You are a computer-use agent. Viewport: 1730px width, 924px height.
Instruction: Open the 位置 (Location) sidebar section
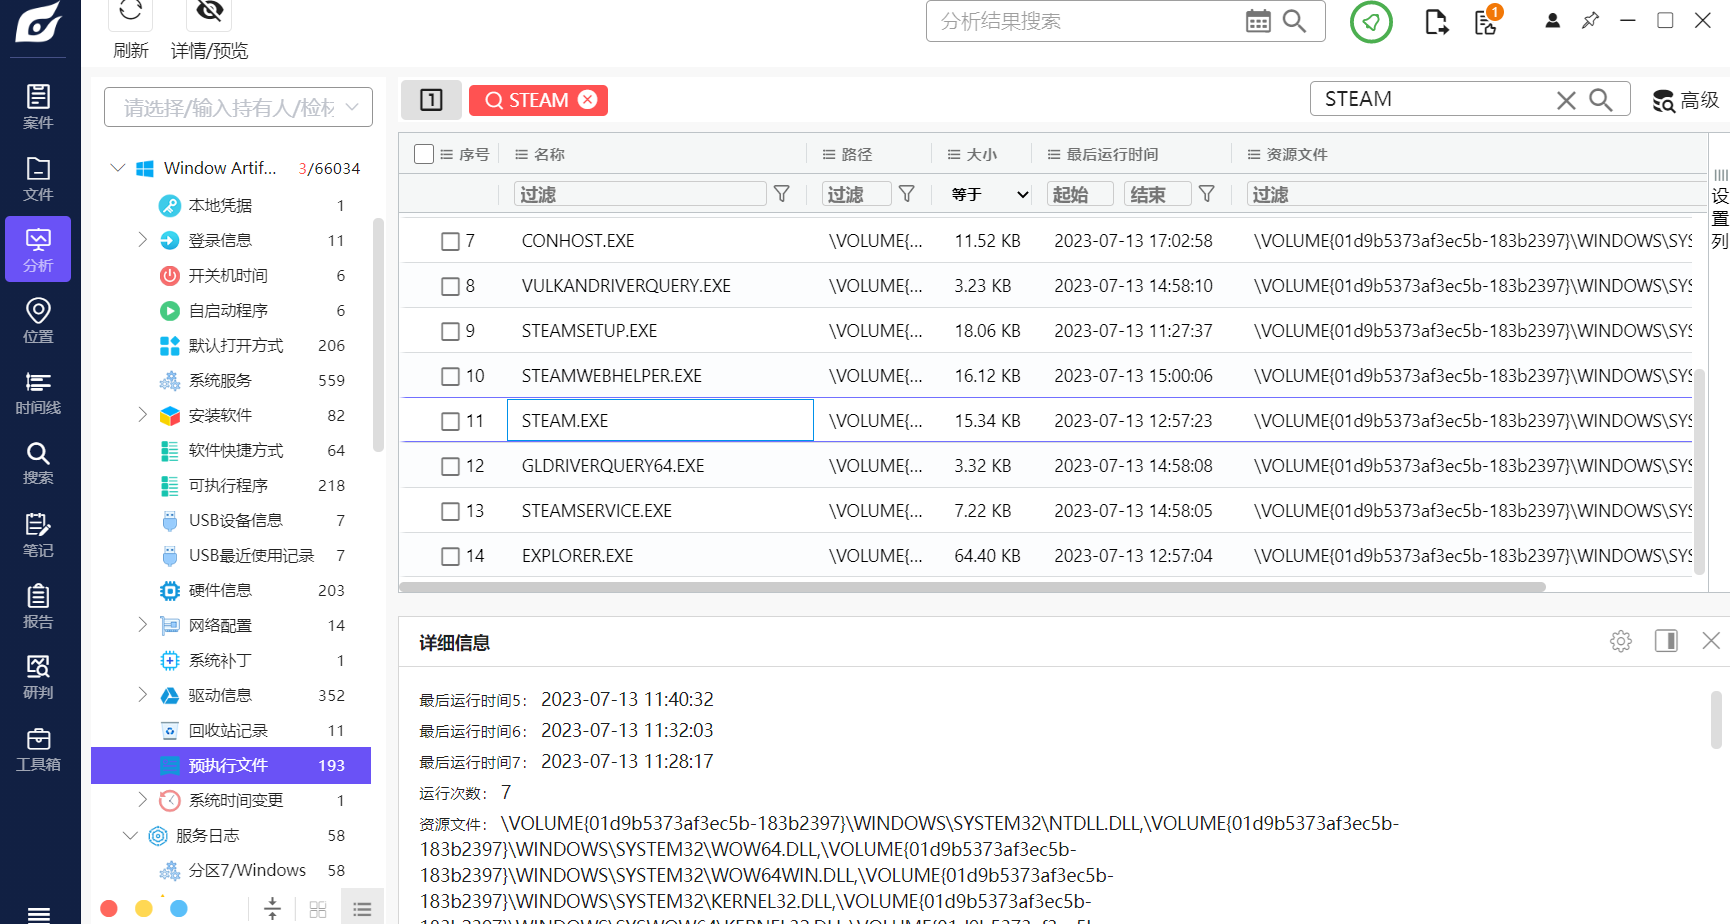tap(38, 321)
